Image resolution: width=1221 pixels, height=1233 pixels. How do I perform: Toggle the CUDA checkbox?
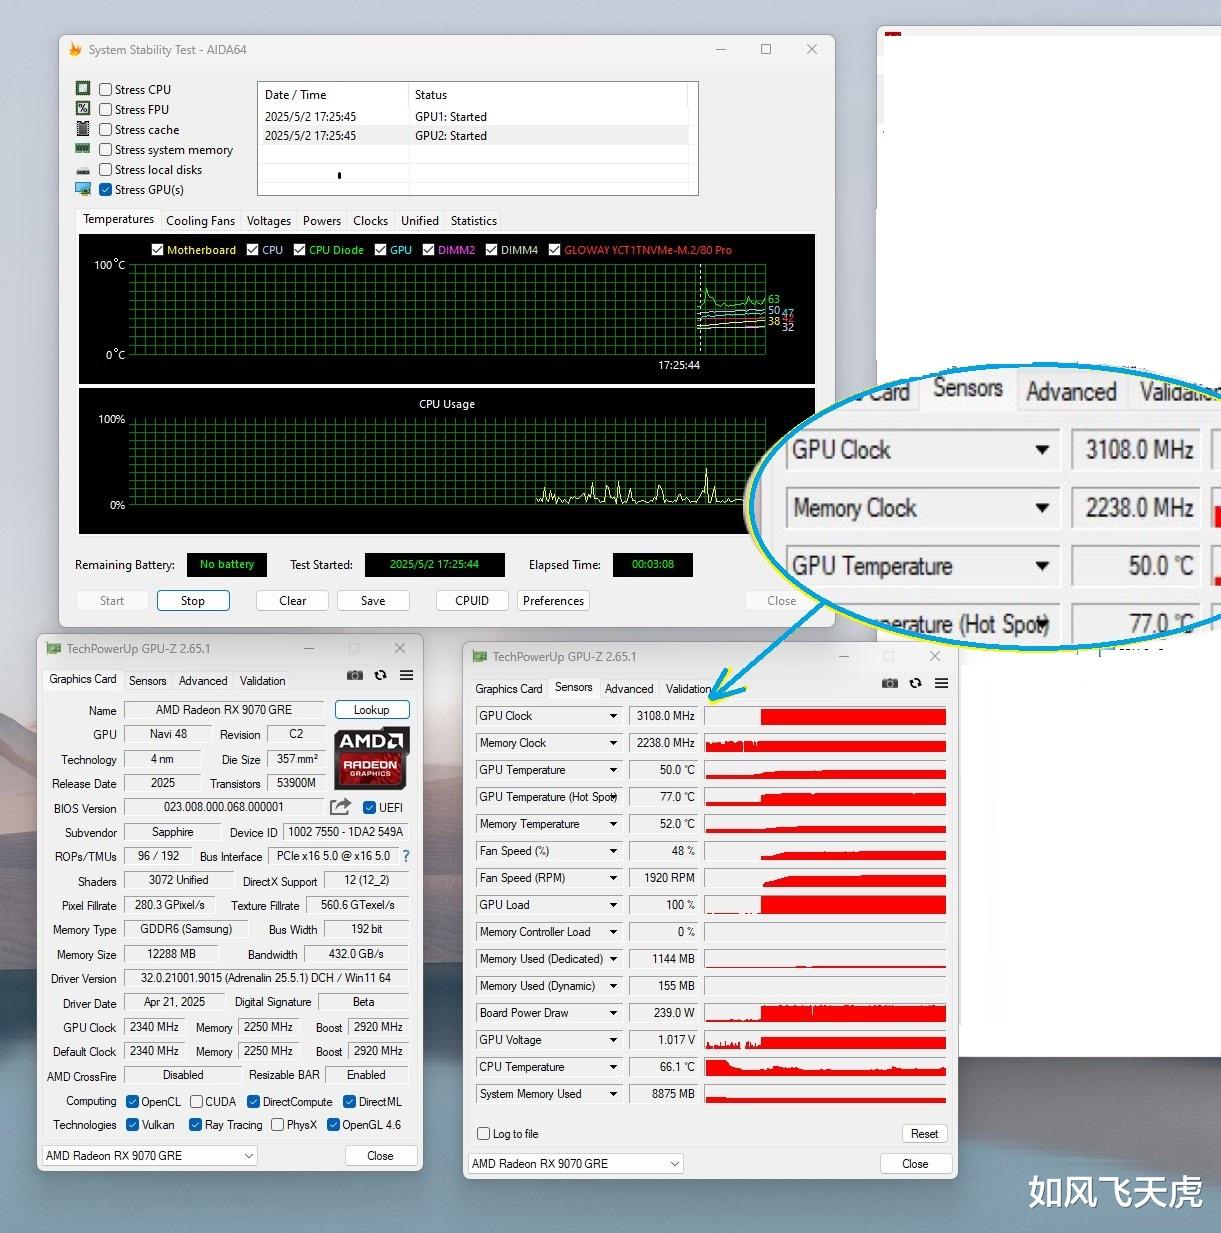coord(196,1102)
